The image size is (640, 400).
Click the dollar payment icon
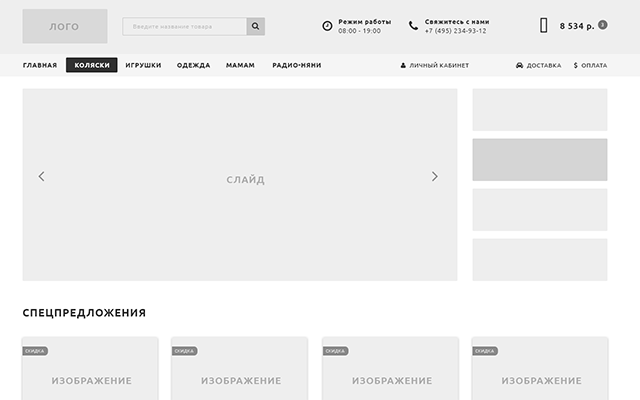[x=576, y=65]
